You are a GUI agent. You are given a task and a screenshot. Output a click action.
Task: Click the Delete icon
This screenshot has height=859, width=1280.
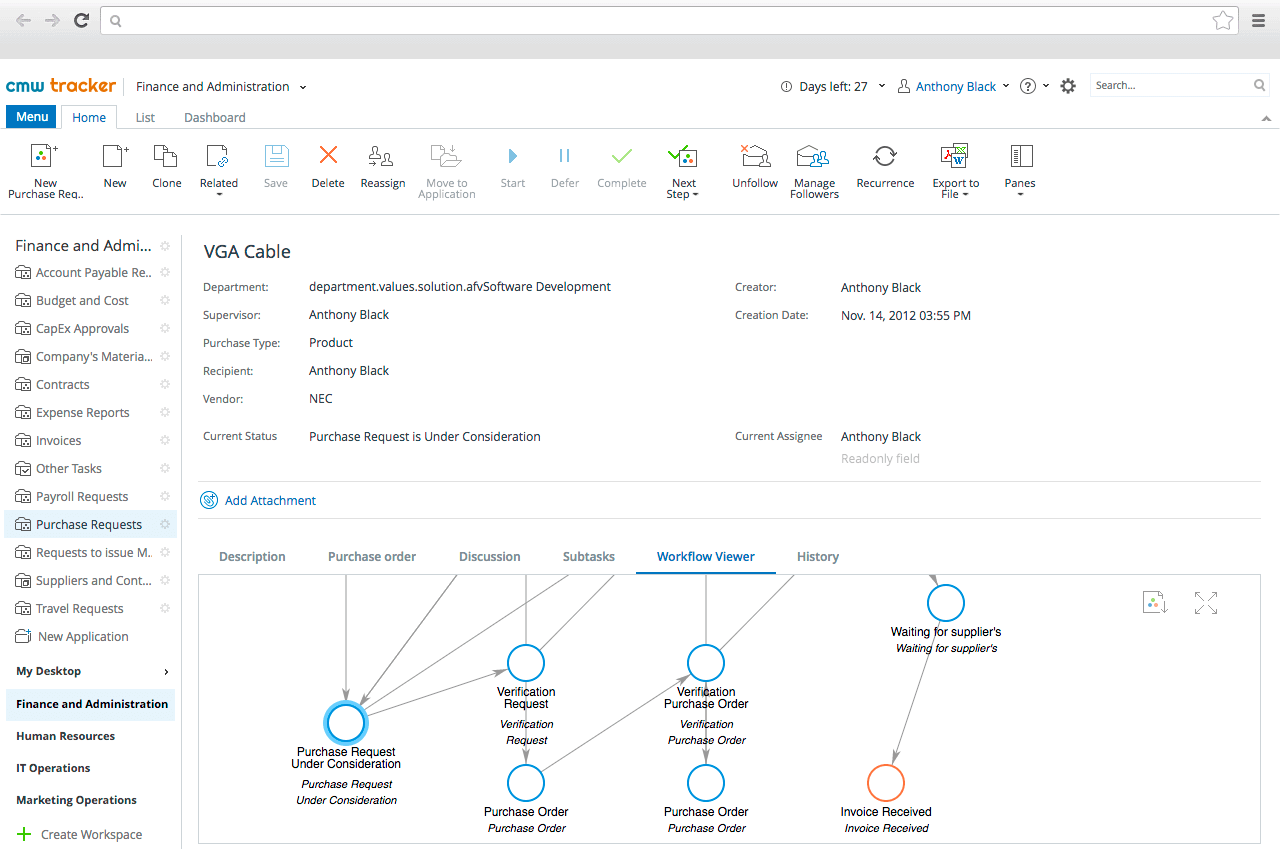tap(327, 168)
